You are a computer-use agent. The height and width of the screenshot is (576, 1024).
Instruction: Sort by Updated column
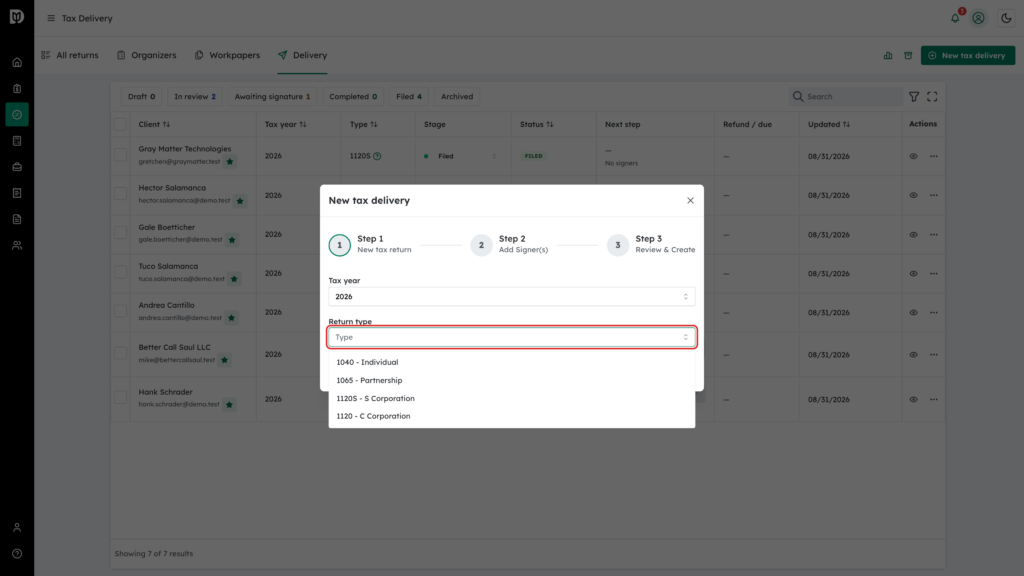829,124
